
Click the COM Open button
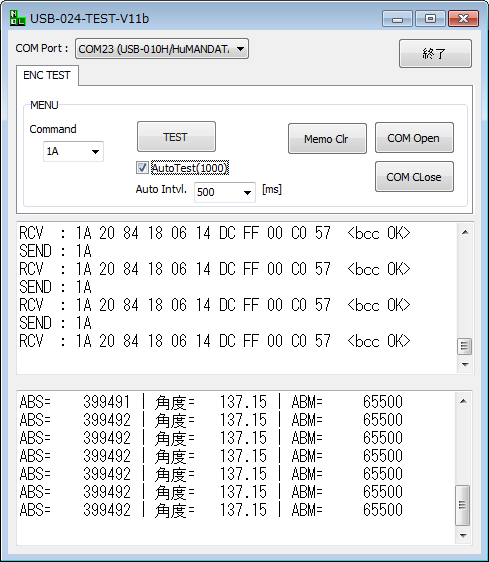click(414, 138)
